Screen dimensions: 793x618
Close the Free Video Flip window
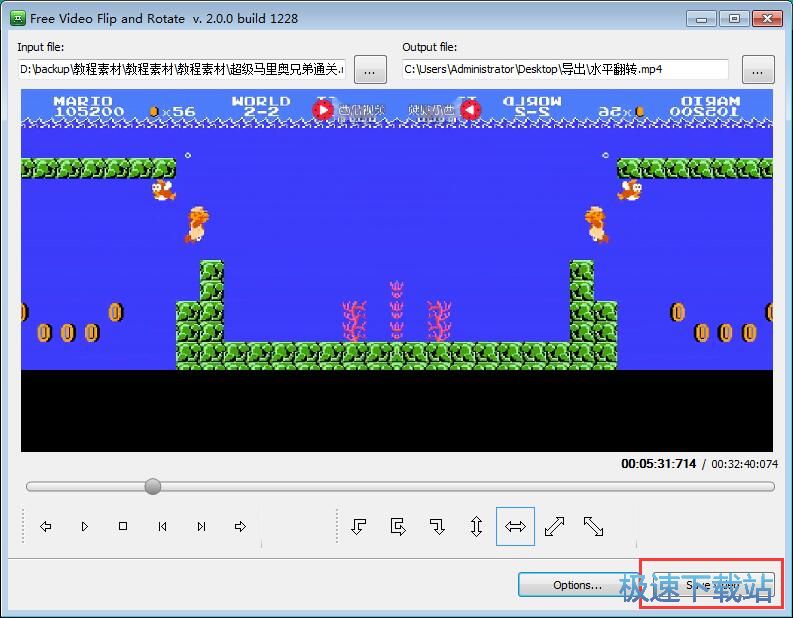768,19
